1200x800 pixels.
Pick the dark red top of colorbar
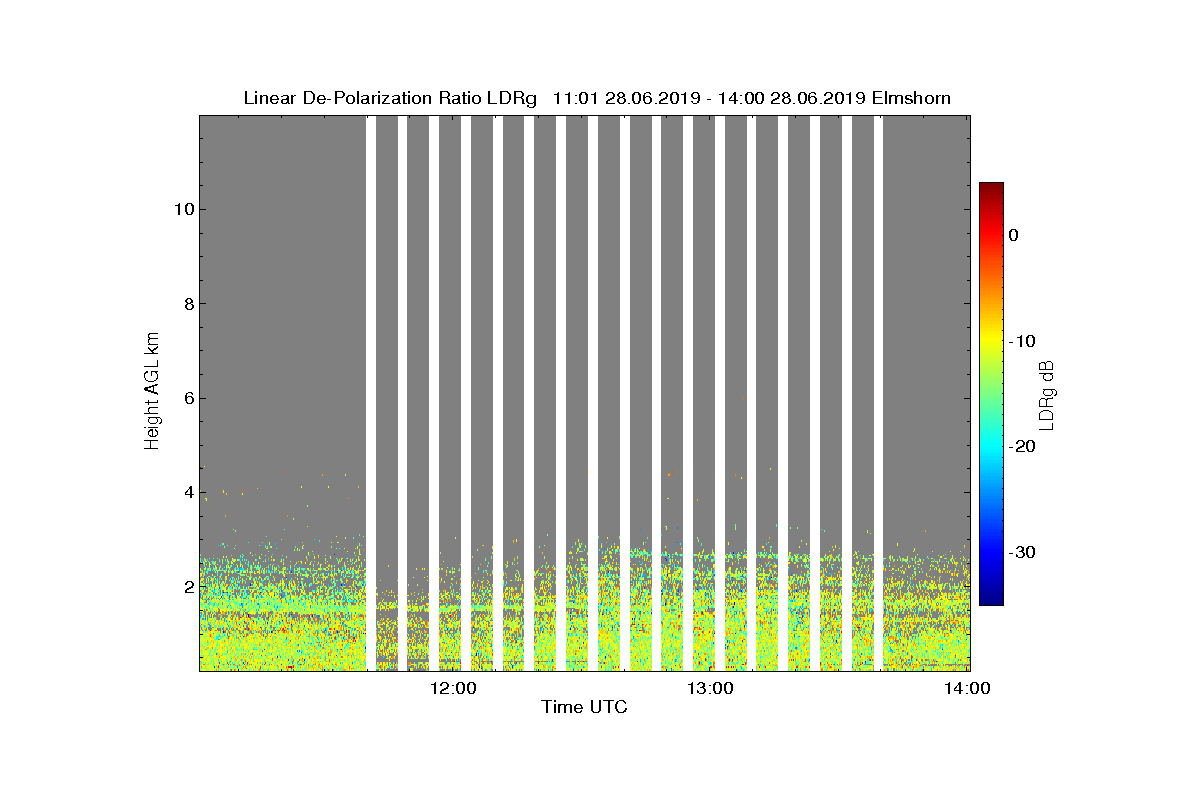(x=991, y=189)
